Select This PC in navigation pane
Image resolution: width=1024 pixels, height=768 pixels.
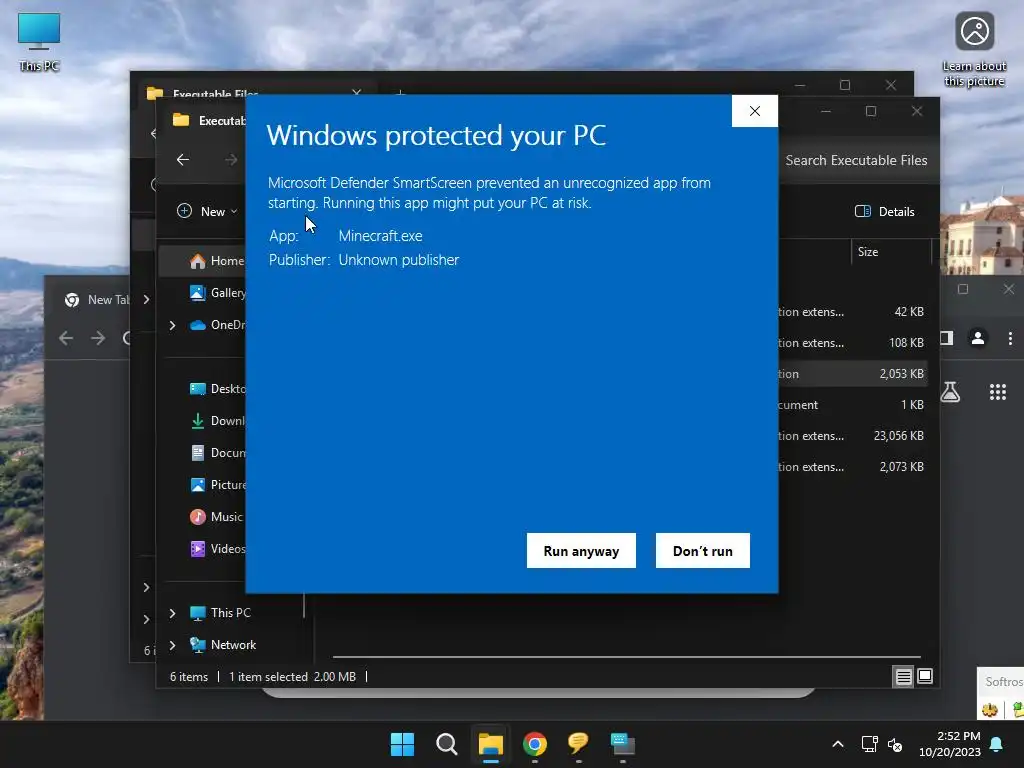221,613
